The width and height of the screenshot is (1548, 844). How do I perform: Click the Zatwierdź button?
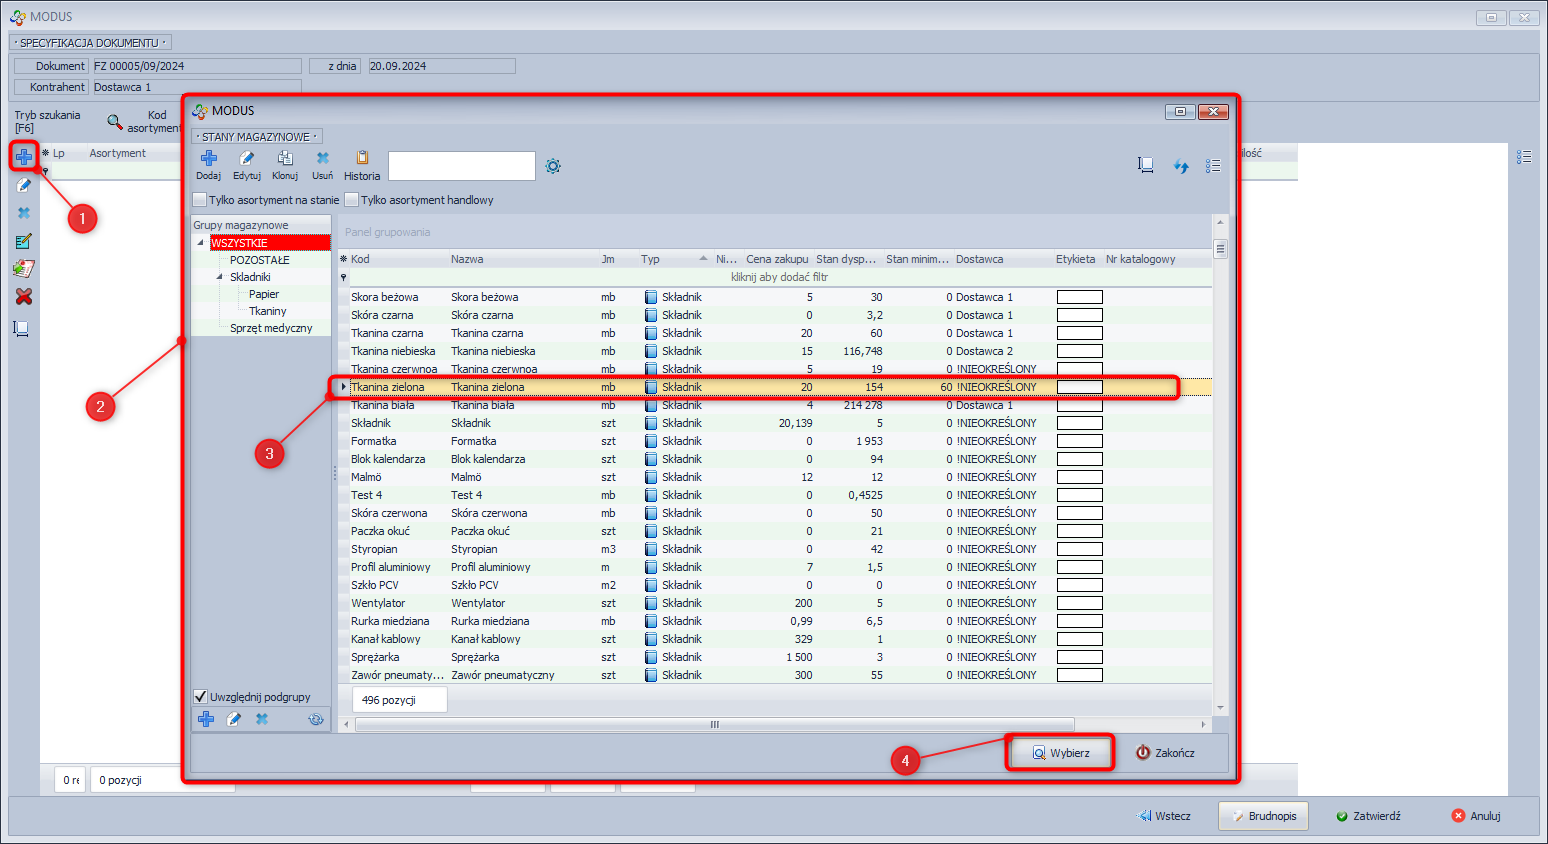coord(1368,816)
